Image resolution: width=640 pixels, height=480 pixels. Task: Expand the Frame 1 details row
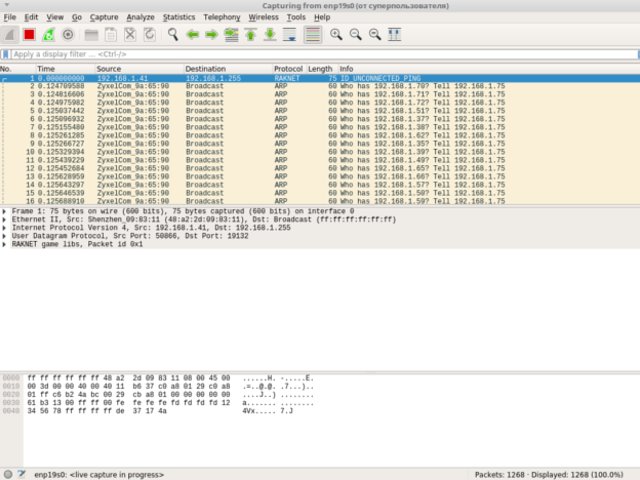(4, 211)
